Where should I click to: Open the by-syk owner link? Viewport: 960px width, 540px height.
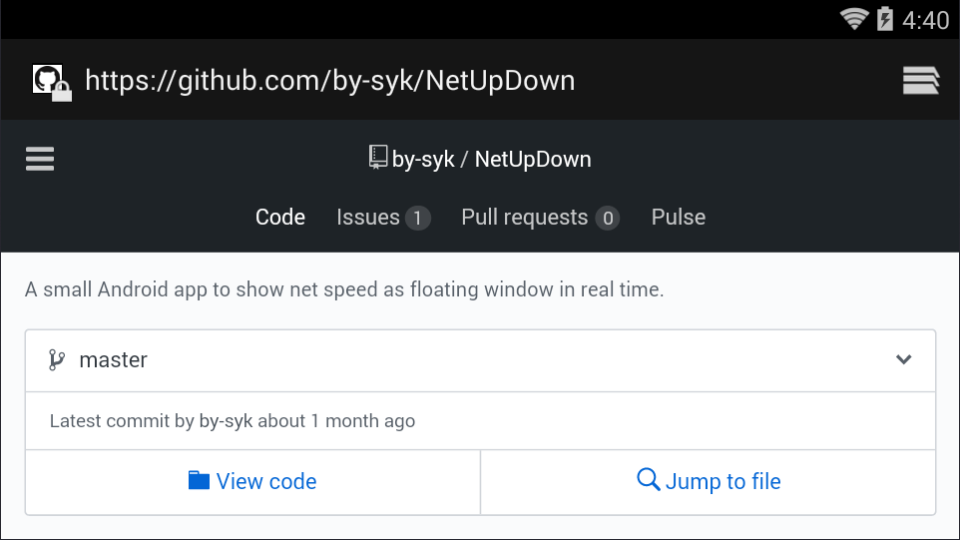tap(423, 160)
